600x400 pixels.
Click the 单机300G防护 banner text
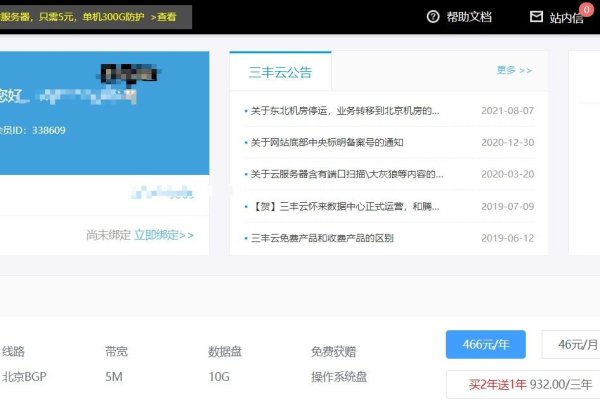(x=113, y=17)
